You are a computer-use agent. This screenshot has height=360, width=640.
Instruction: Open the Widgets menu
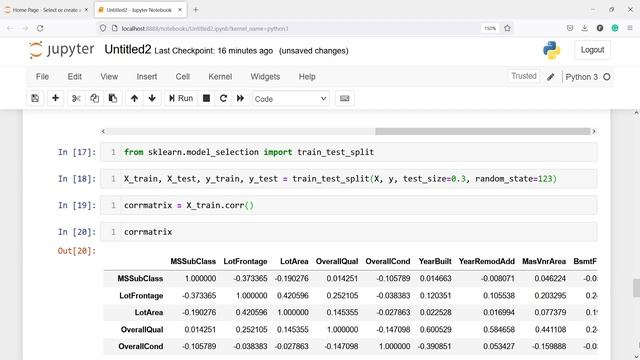click(x=265, y=77)
